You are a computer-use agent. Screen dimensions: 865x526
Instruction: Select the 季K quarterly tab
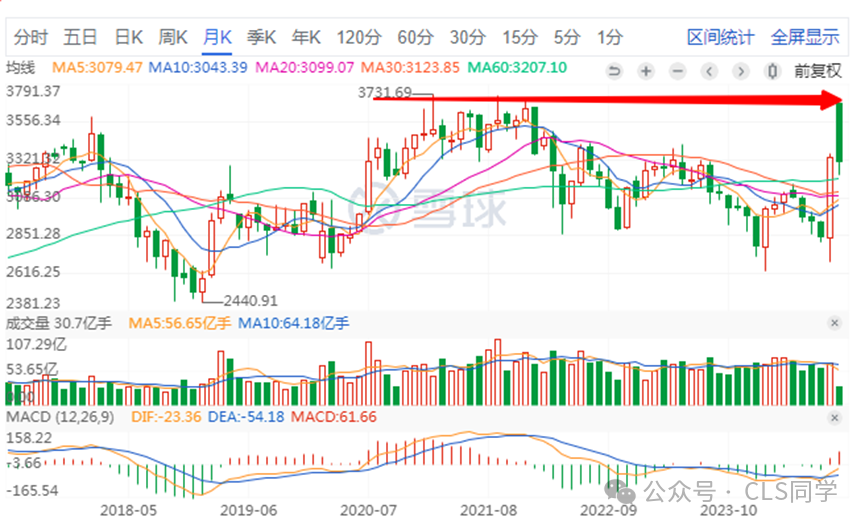tap(261, 38)
